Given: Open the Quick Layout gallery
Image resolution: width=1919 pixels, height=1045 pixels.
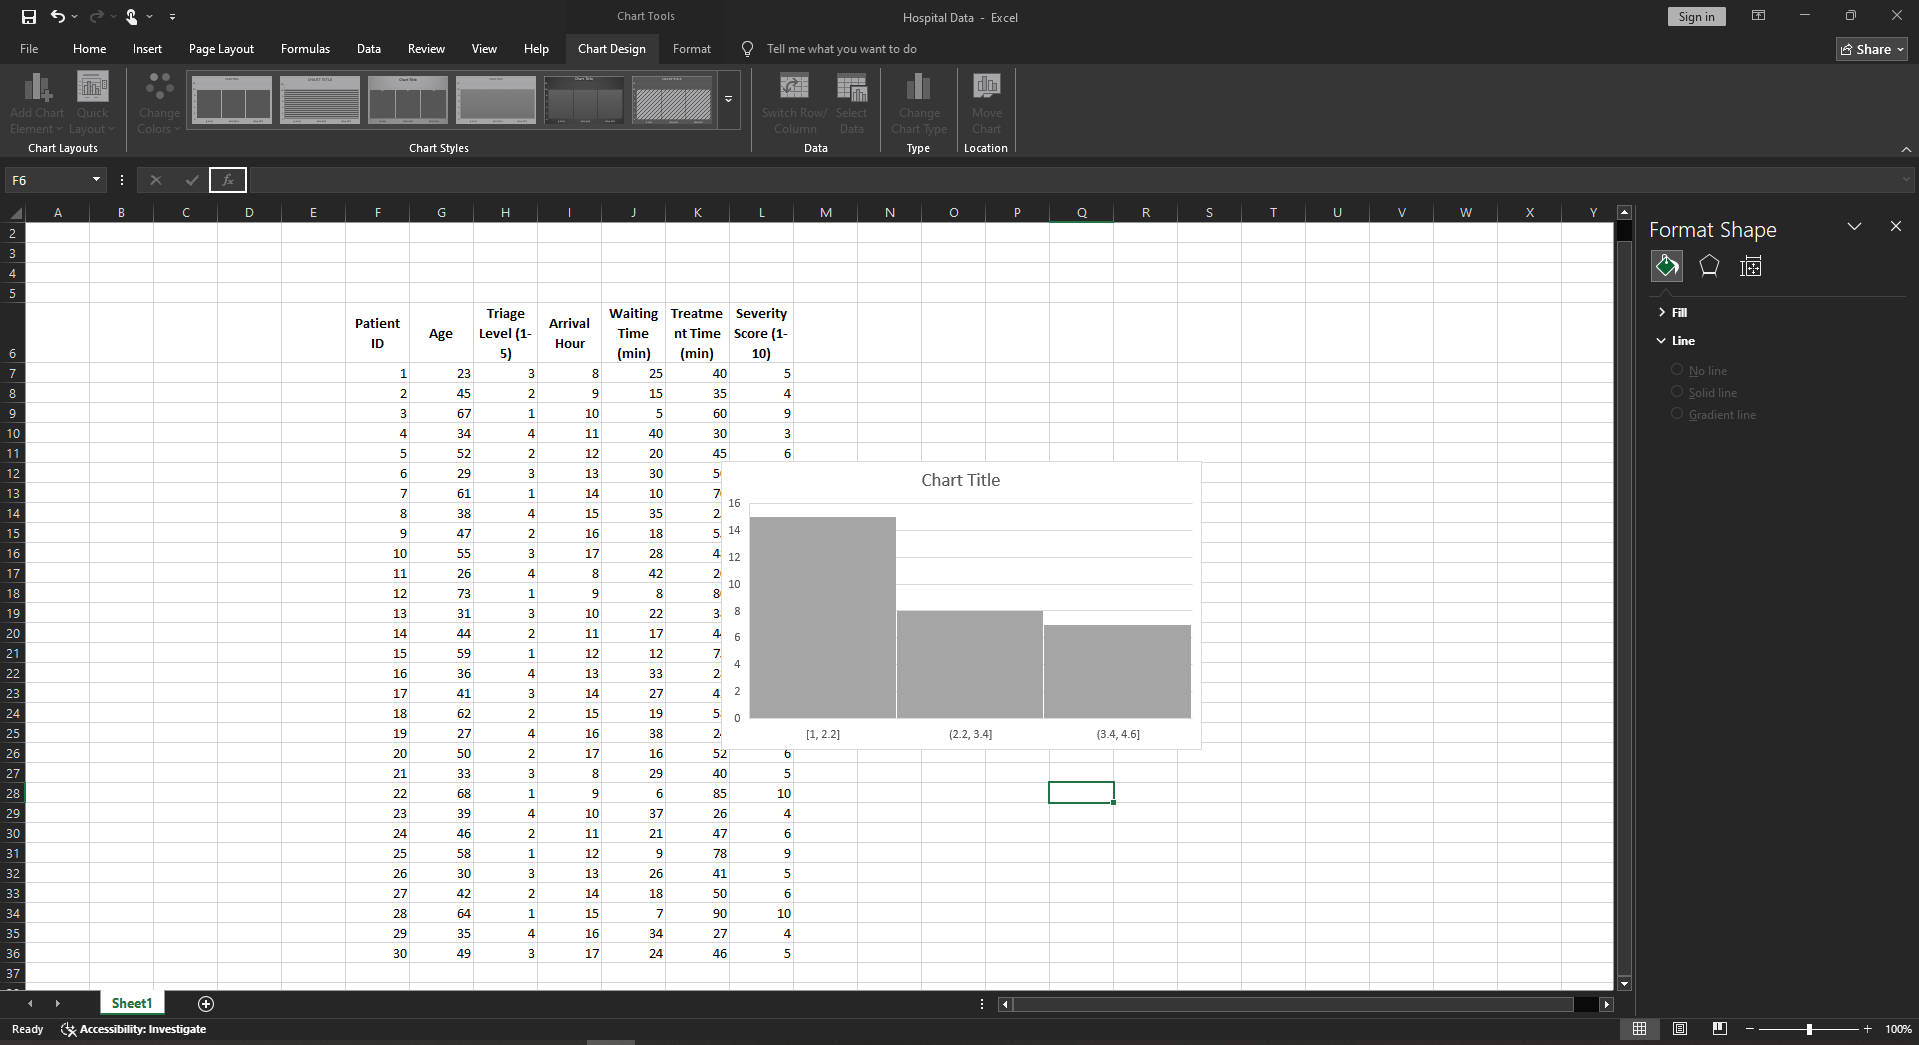Looking at the screenshot, I should pyautogui.click(x=92, y=103).
